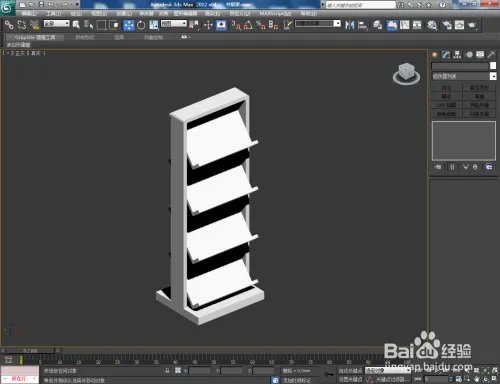Expand the quick access toolbar arrow

click(78, 5)
